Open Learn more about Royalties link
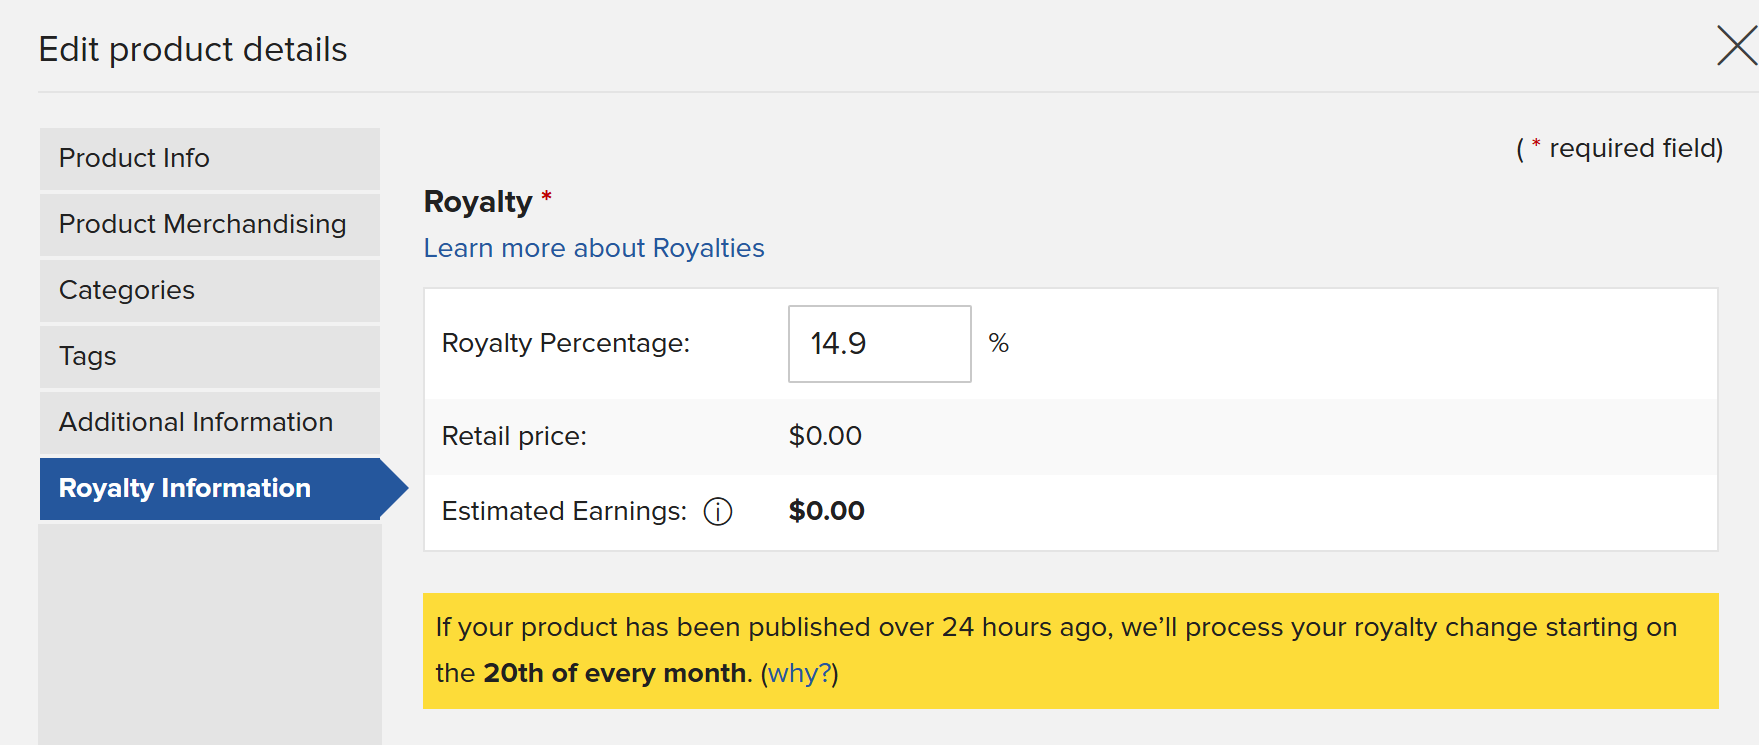This screenshot has height=745, width=1759. [594, 248]
